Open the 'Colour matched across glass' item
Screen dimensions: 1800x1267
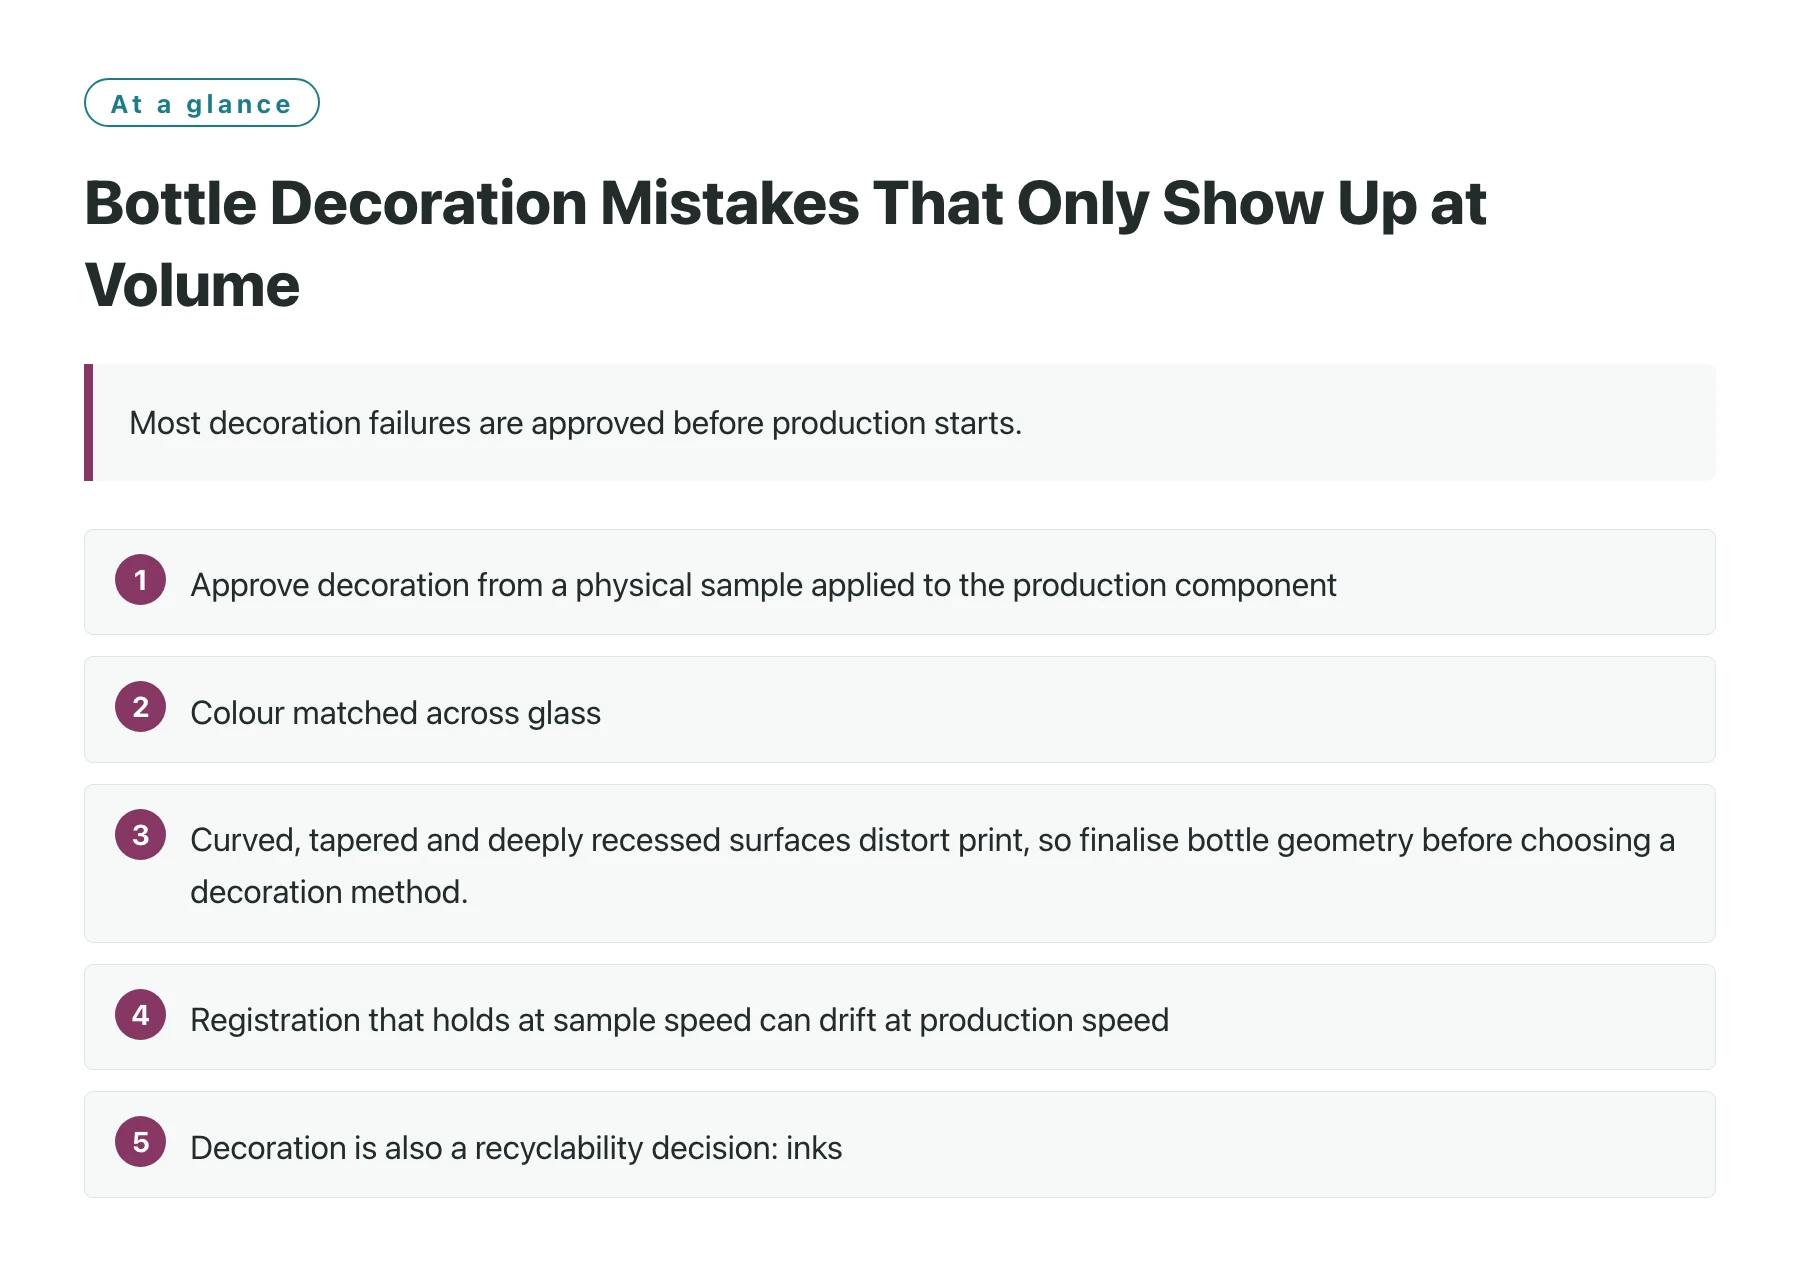click(x=900, y=710)
